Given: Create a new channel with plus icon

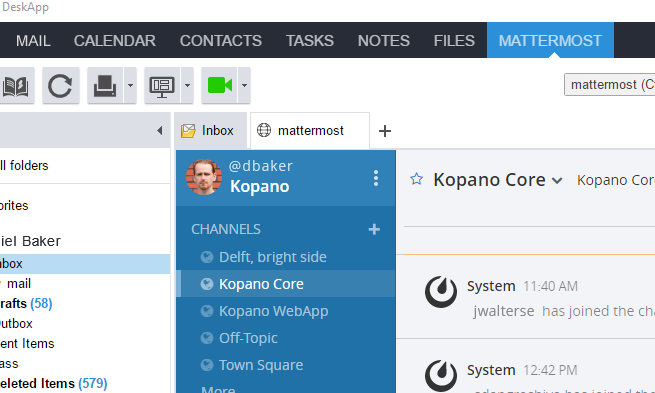Looking at the screenshot, I should (374, 229).
